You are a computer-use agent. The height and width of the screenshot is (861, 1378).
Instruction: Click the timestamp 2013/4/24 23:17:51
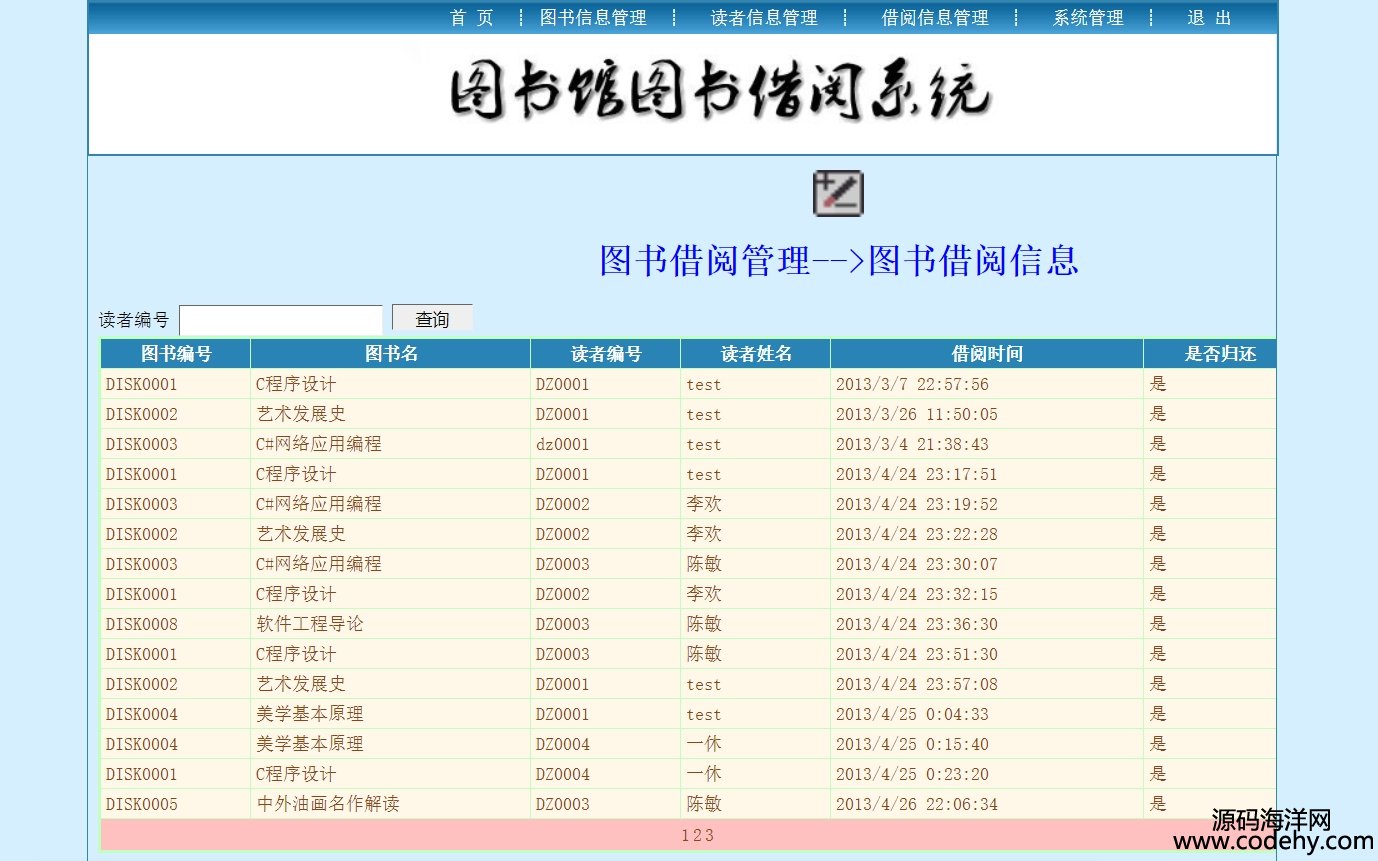[917, 474]
